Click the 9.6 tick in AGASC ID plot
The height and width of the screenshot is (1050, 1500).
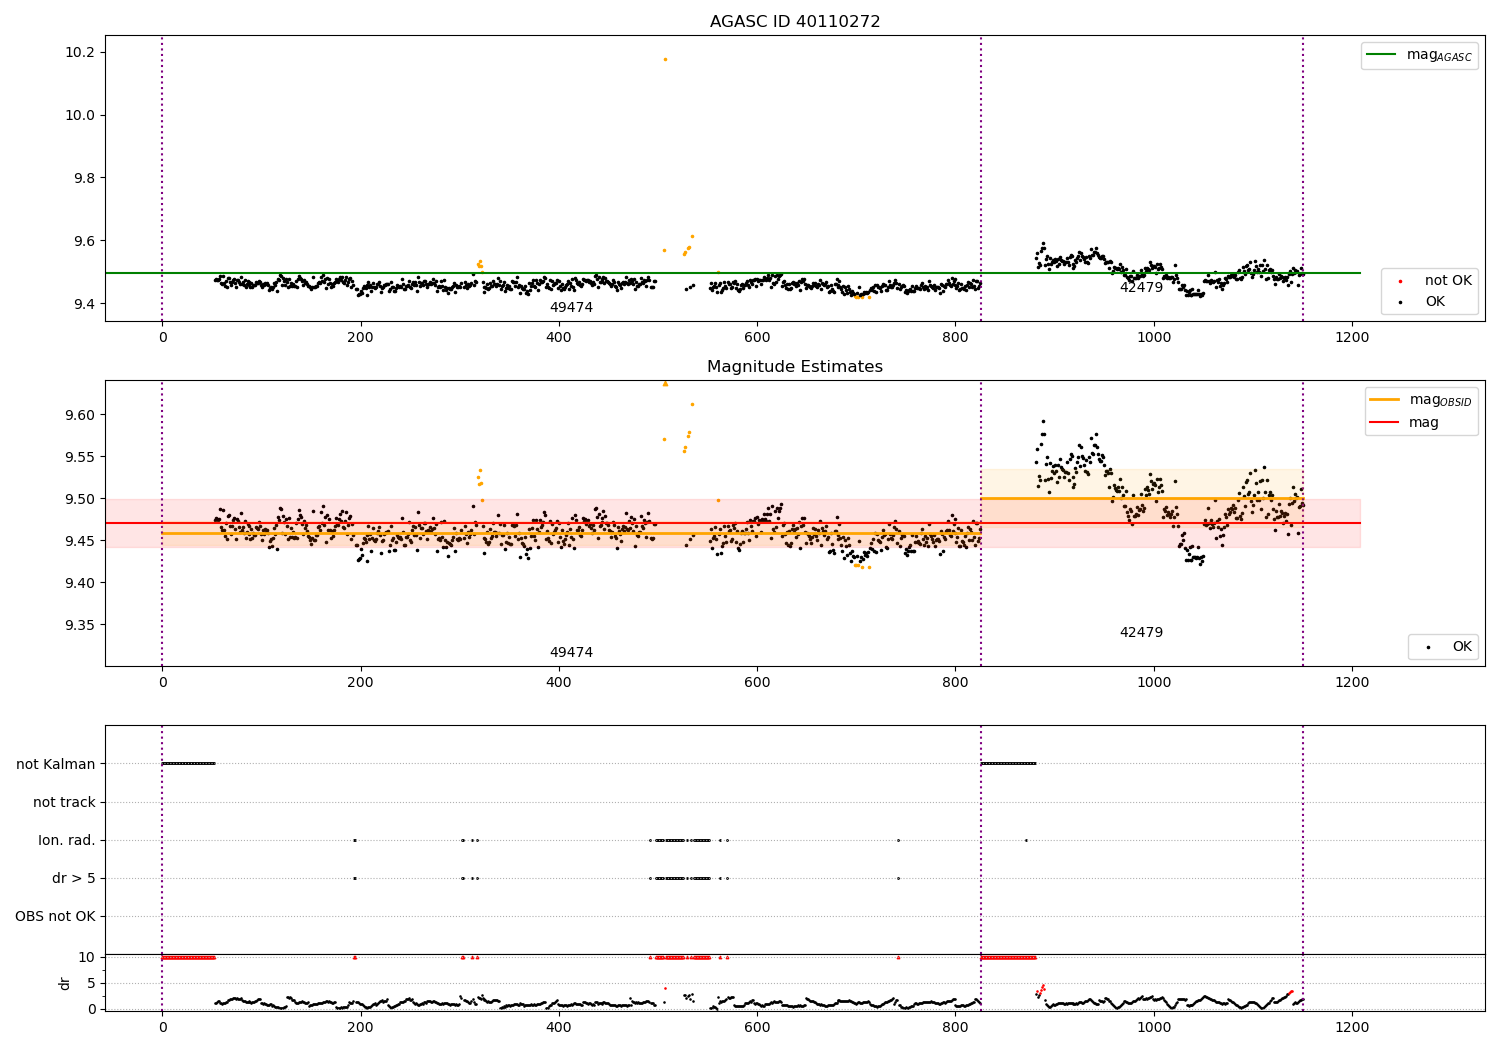(83, 242)
